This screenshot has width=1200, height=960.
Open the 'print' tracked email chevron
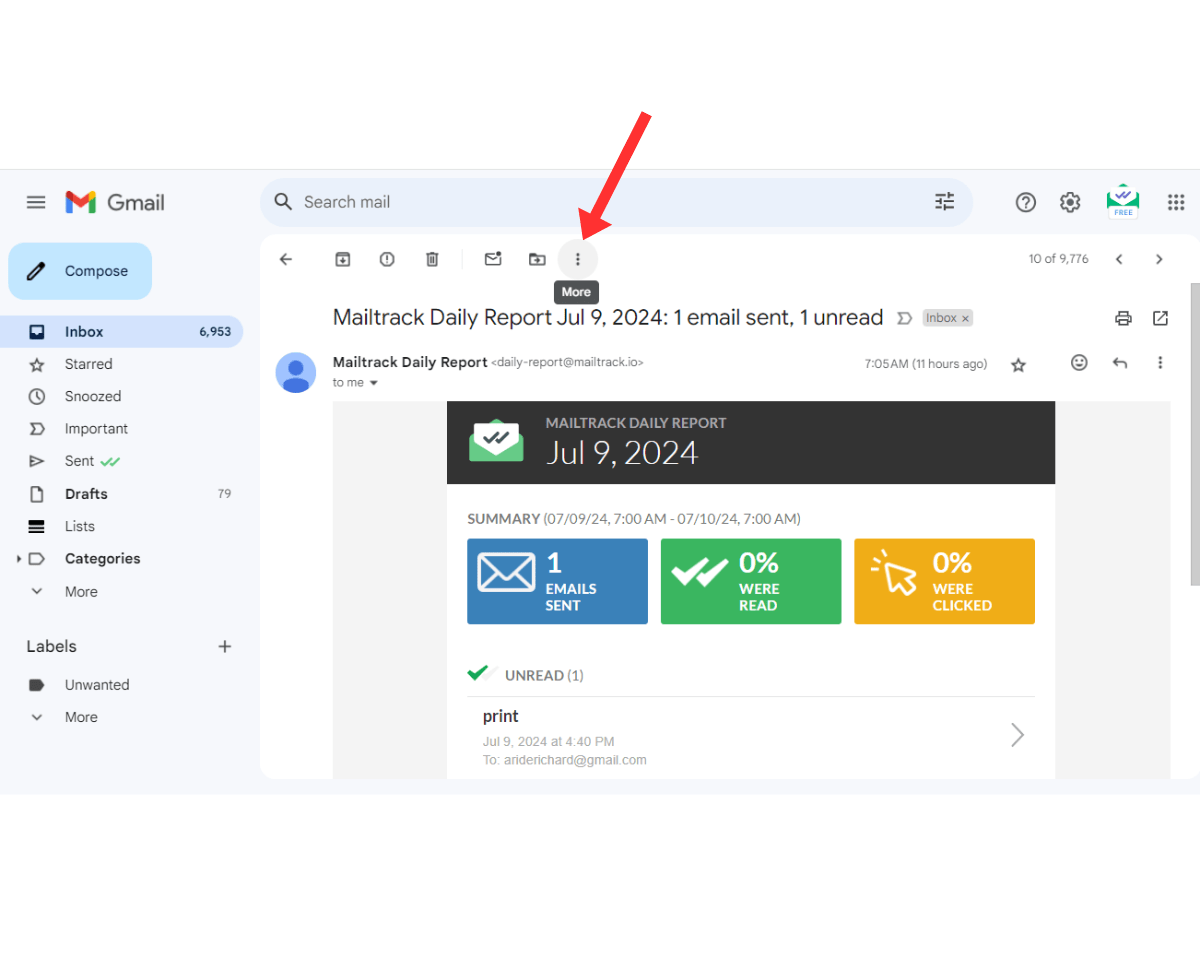[1017, 735]
